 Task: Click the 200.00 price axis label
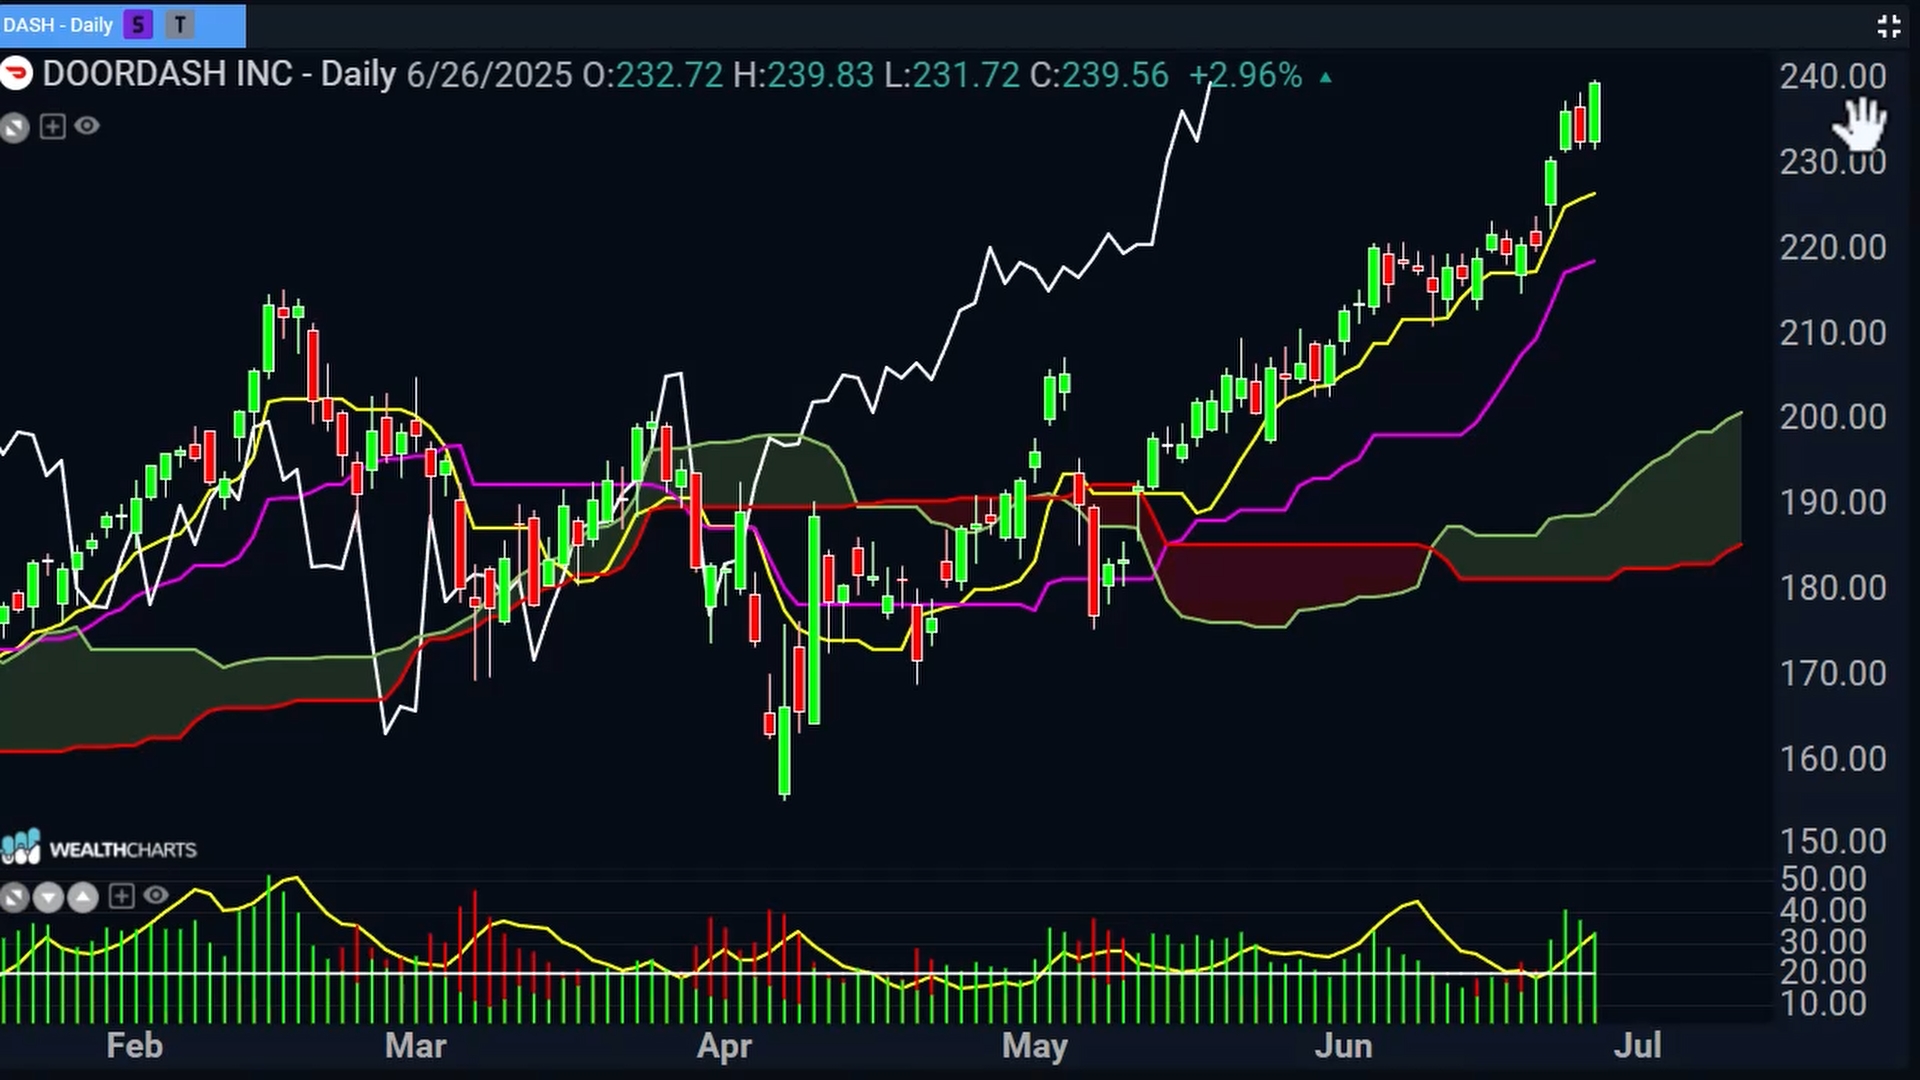tap(1832, 417)
